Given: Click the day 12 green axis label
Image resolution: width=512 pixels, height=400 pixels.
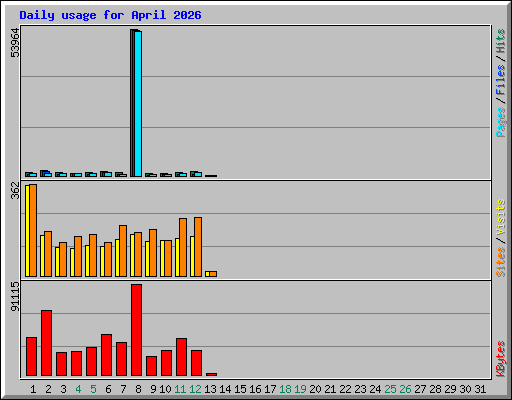Looking at the screenshot, I should (195, 389).
